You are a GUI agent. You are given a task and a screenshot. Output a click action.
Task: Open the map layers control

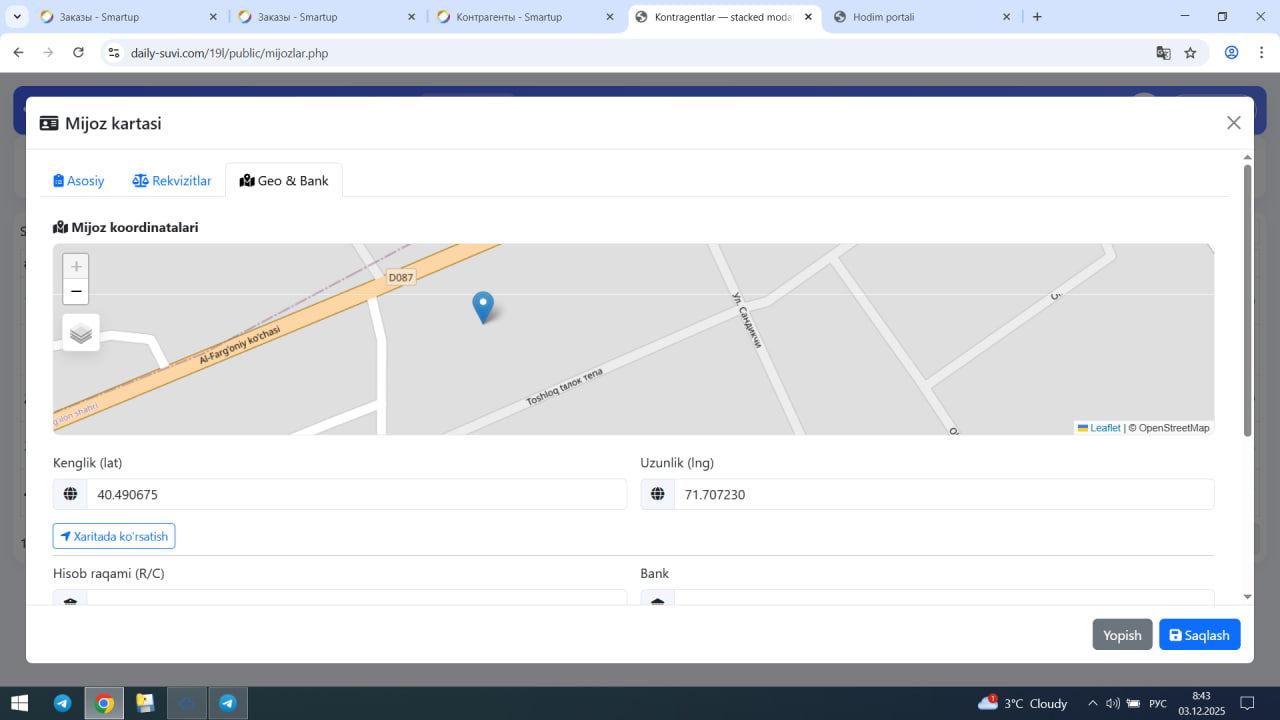[81, 333]
